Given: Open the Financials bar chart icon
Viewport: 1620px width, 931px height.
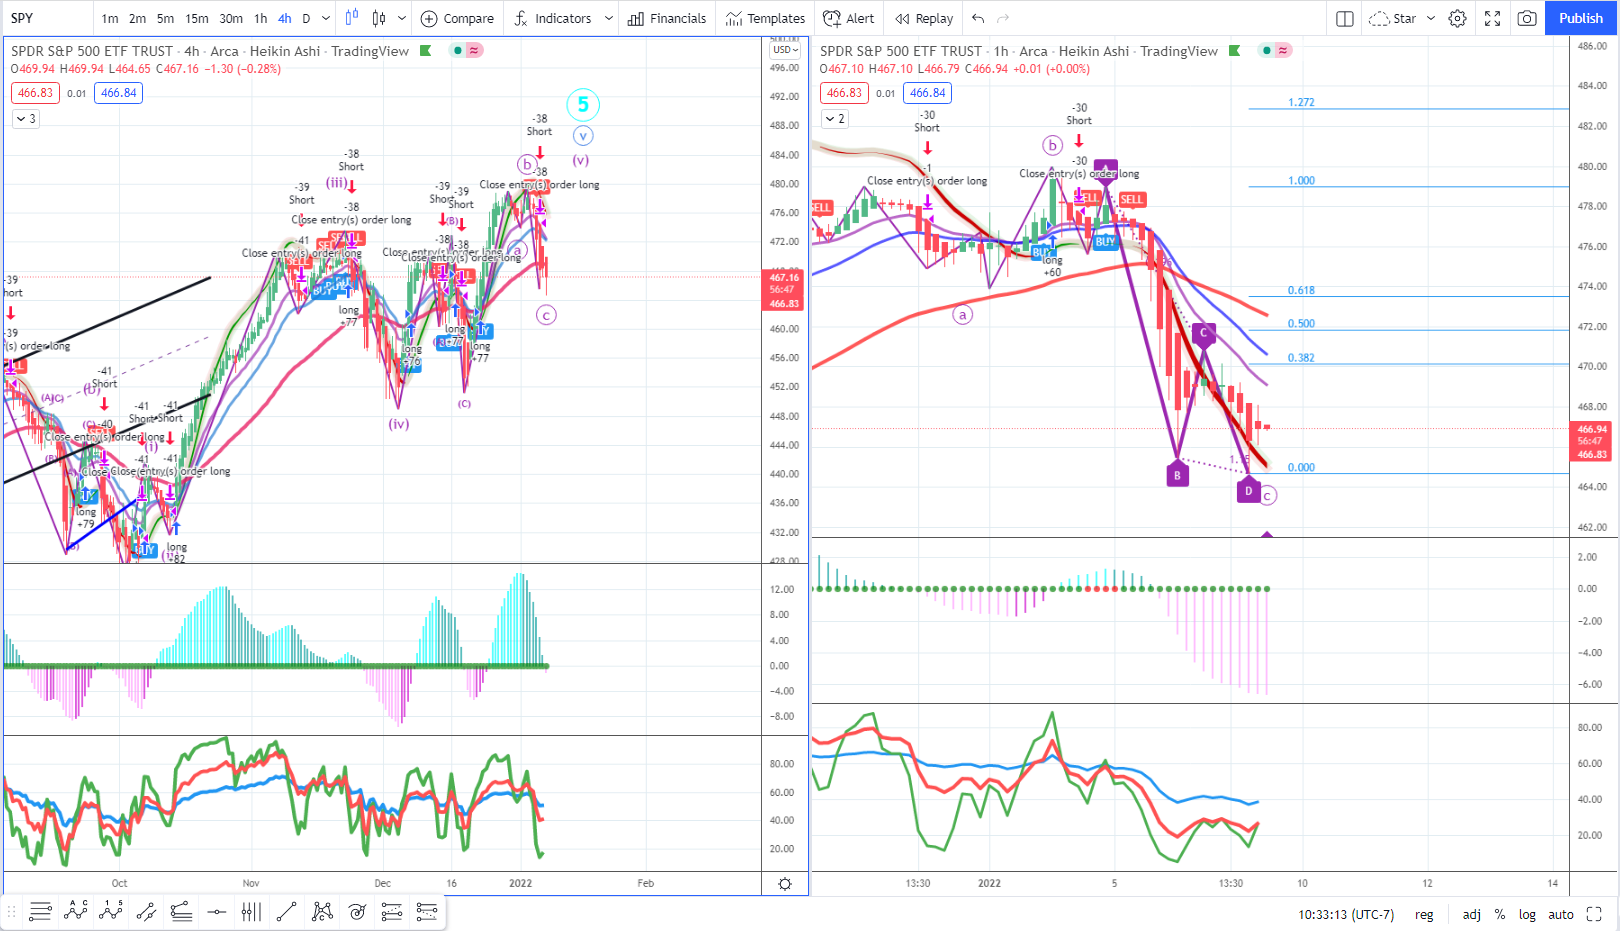Looking at the screenshot, I should [636, 18].
